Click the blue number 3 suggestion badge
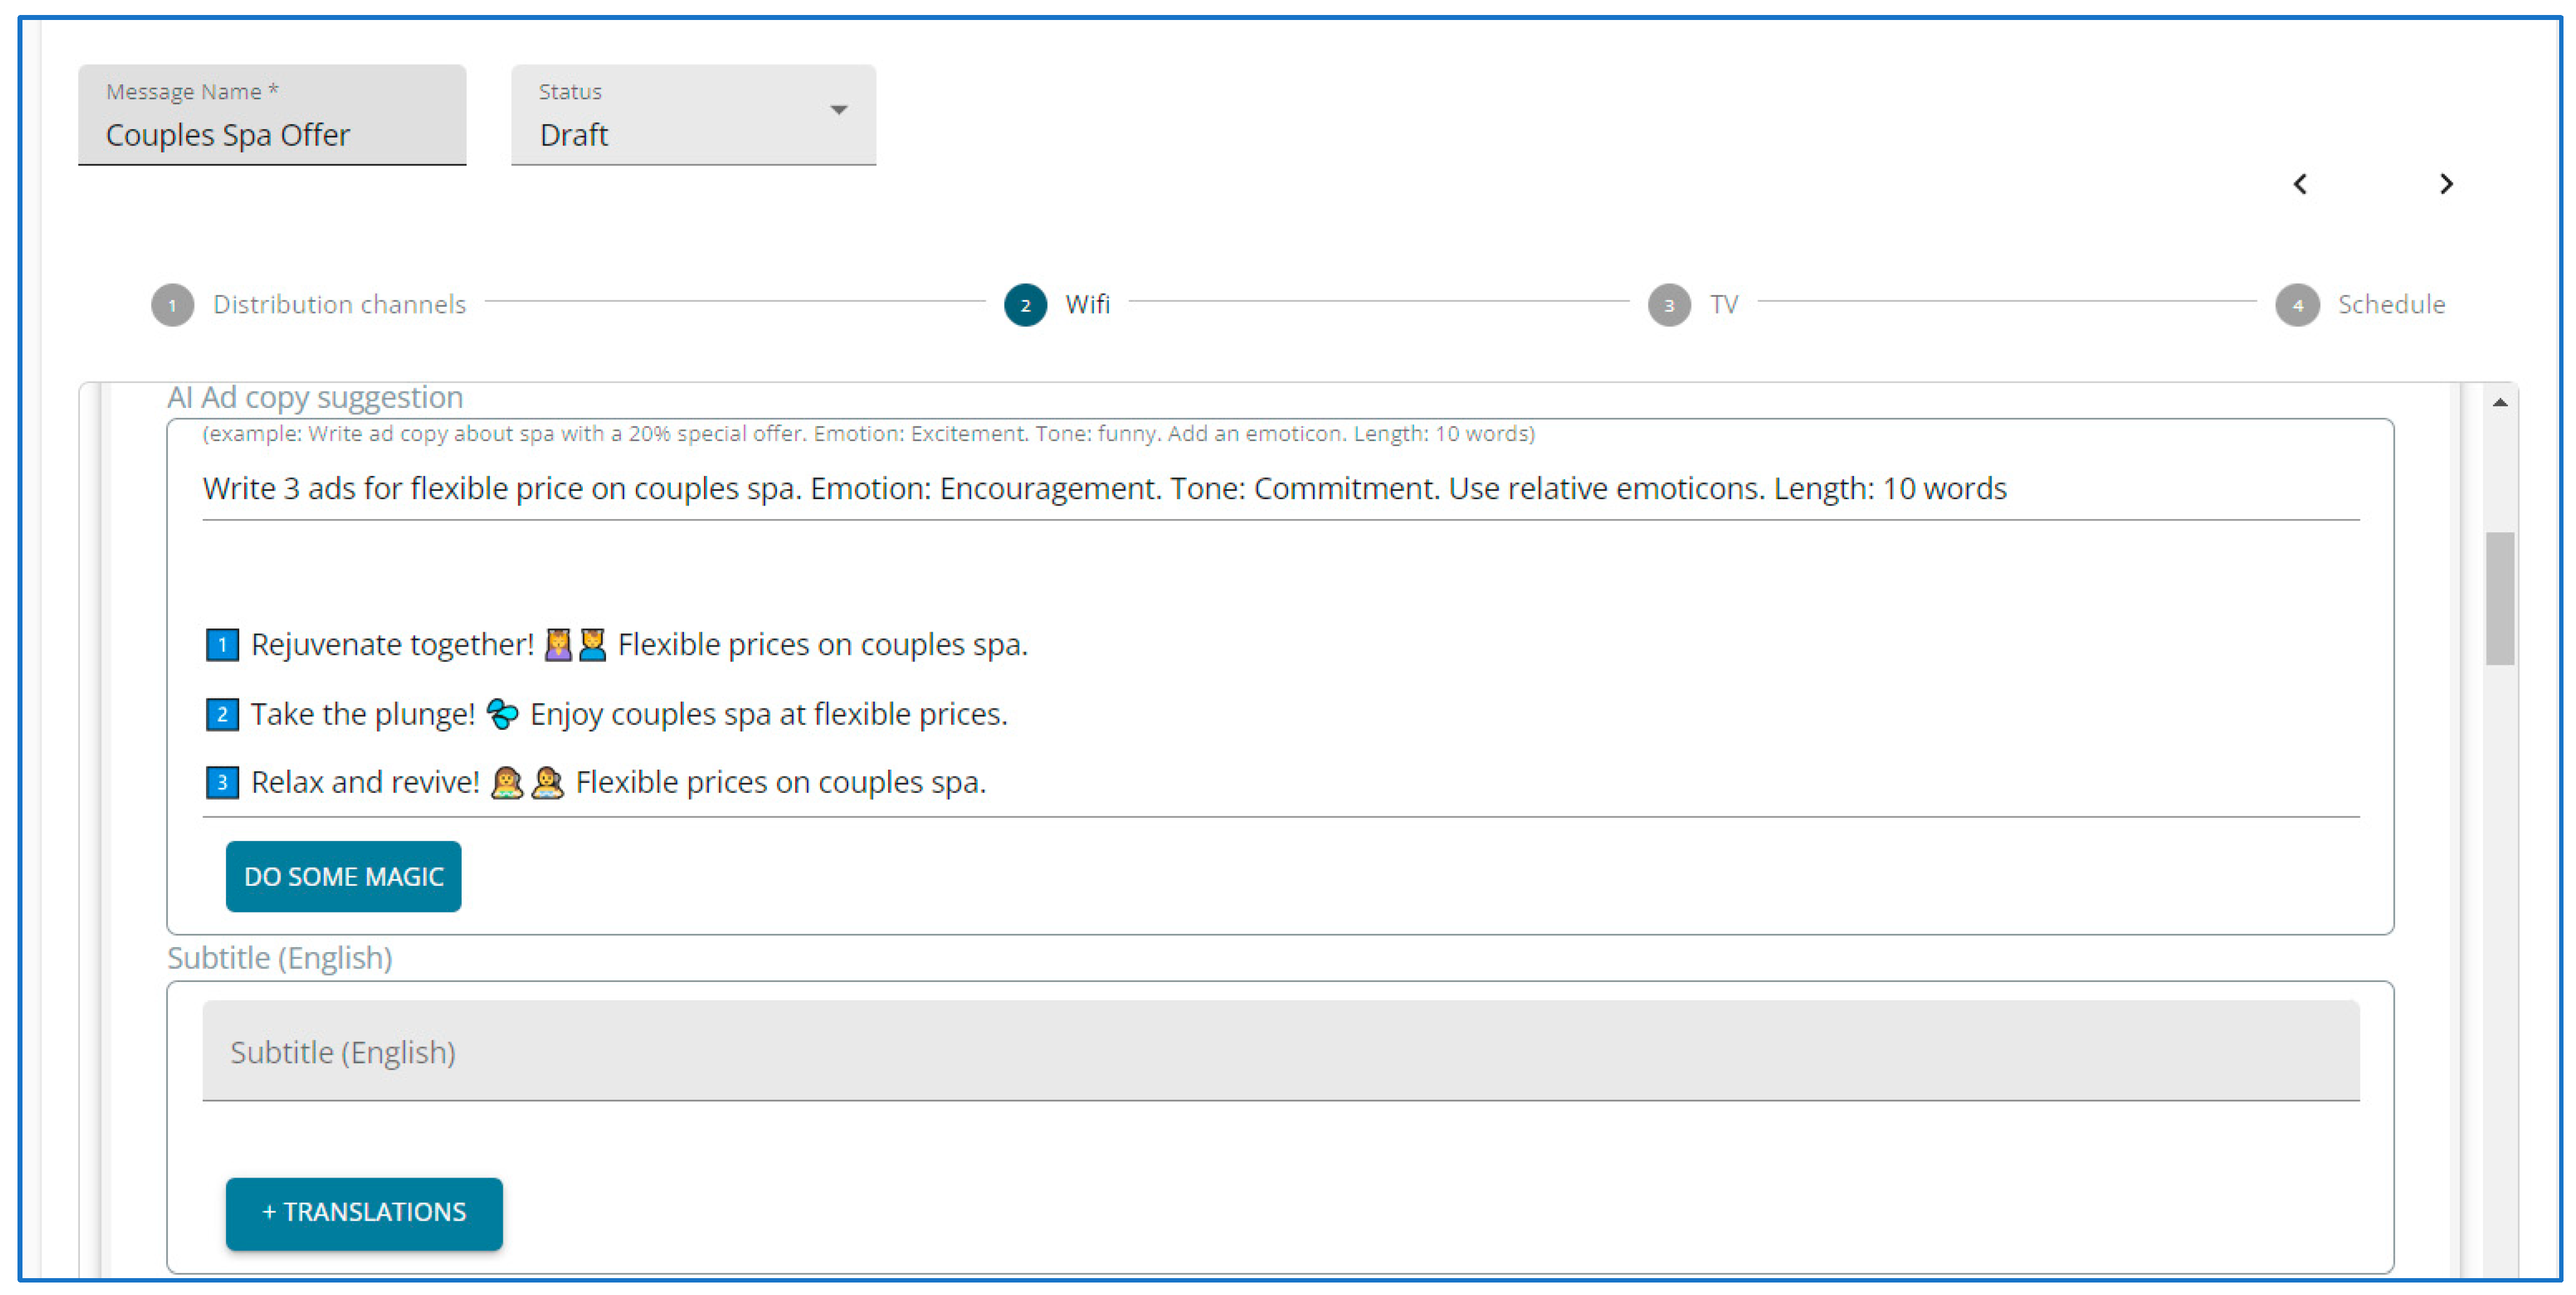 222,782
